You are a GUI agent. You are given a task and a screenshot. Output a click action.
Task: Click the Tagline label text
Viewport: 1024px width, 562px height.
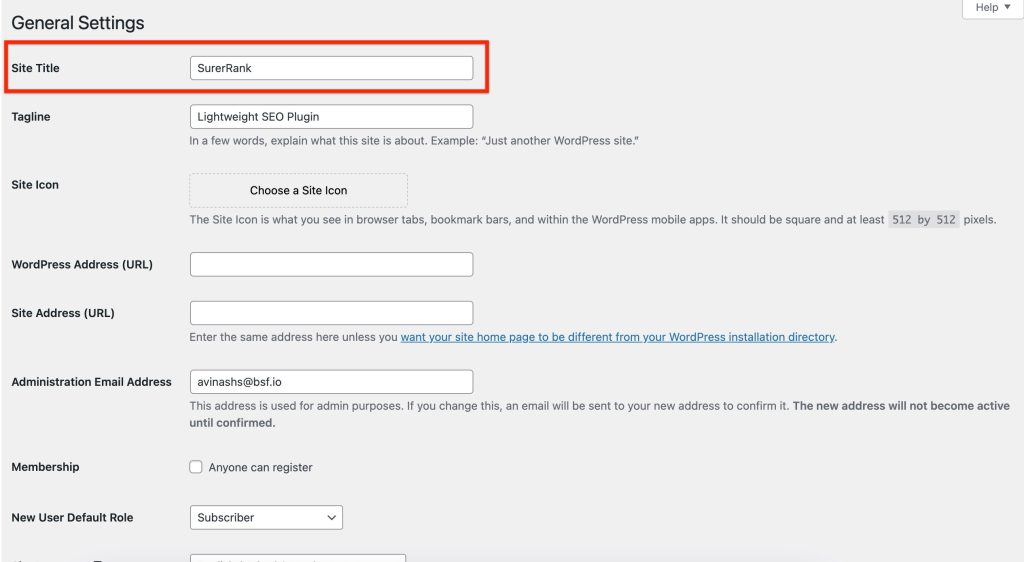tap(31, 117)
